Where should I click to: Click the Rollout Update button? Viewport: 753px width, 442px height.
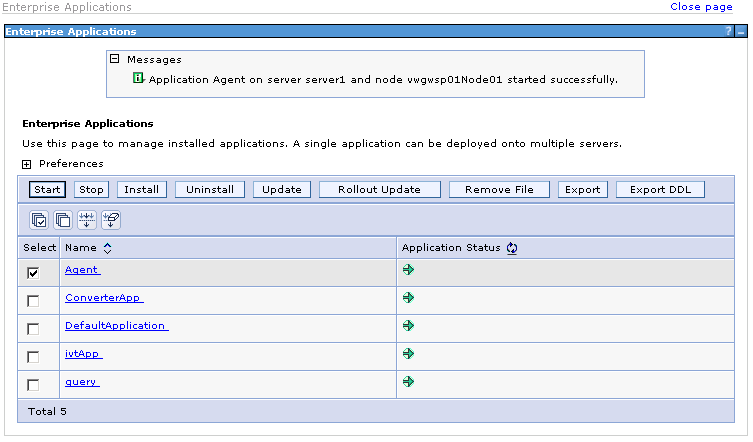coord(379,189)
